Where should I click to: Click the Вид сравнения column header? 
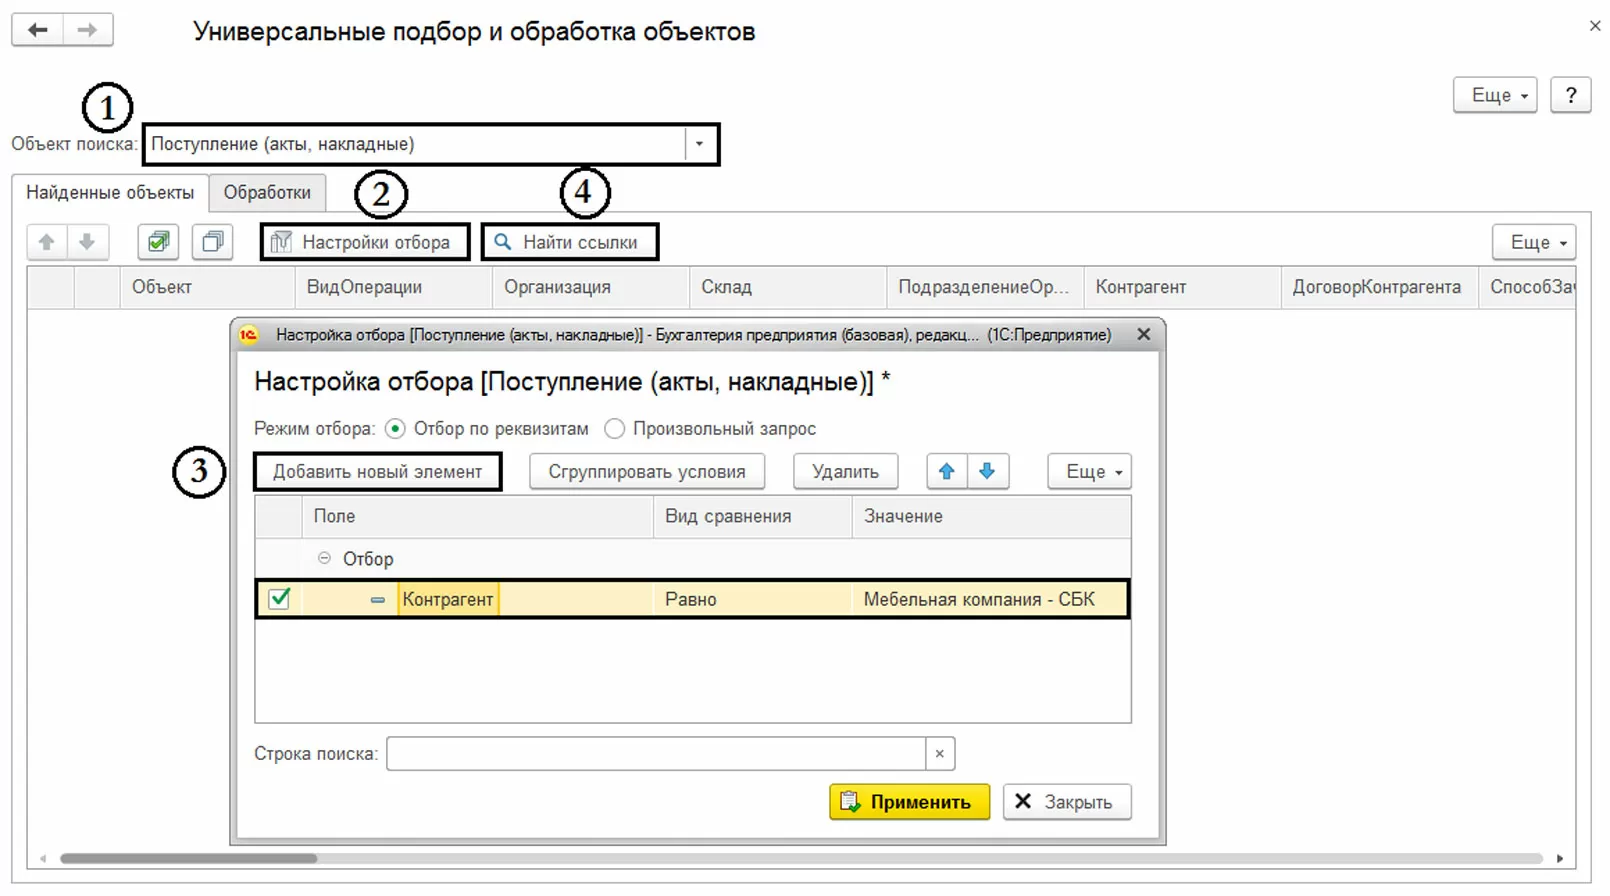click(753, 516)
